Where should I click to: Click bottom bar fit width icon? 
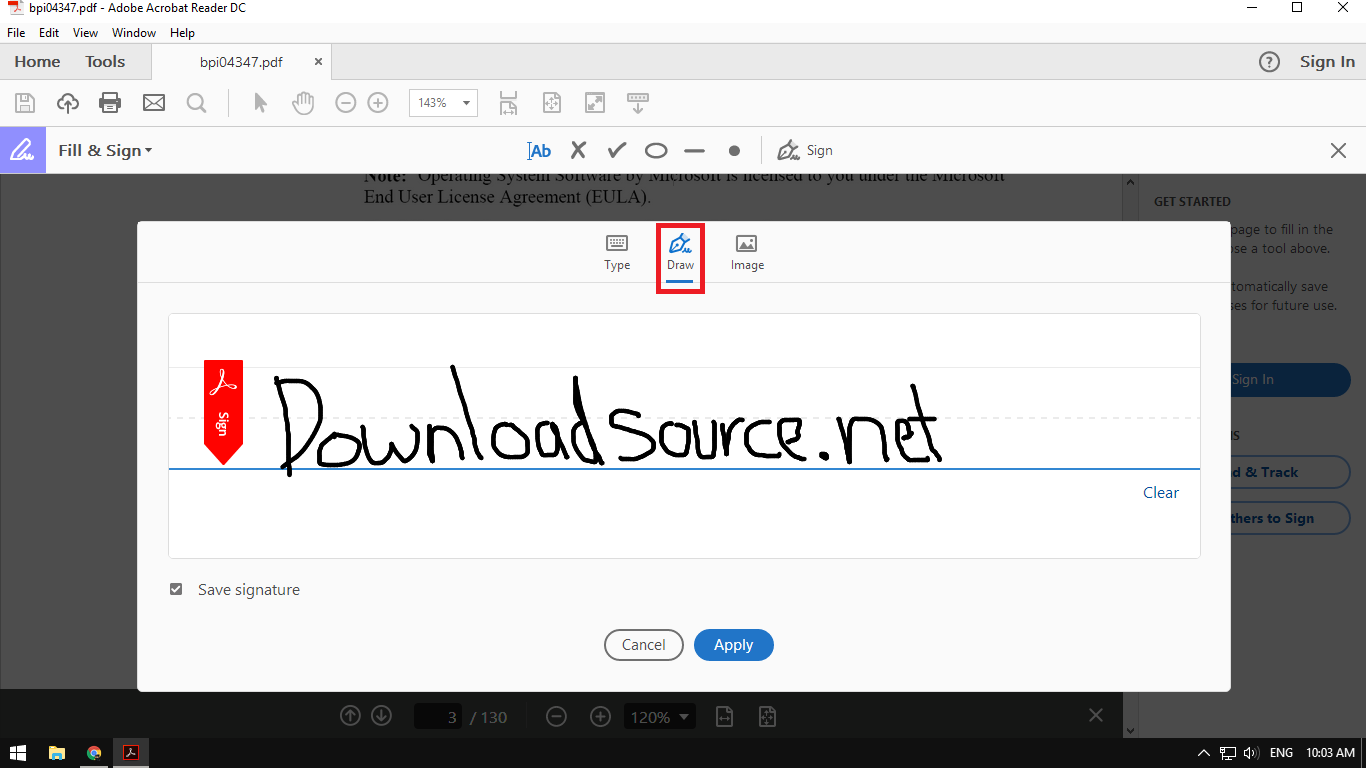click(724, 717)
